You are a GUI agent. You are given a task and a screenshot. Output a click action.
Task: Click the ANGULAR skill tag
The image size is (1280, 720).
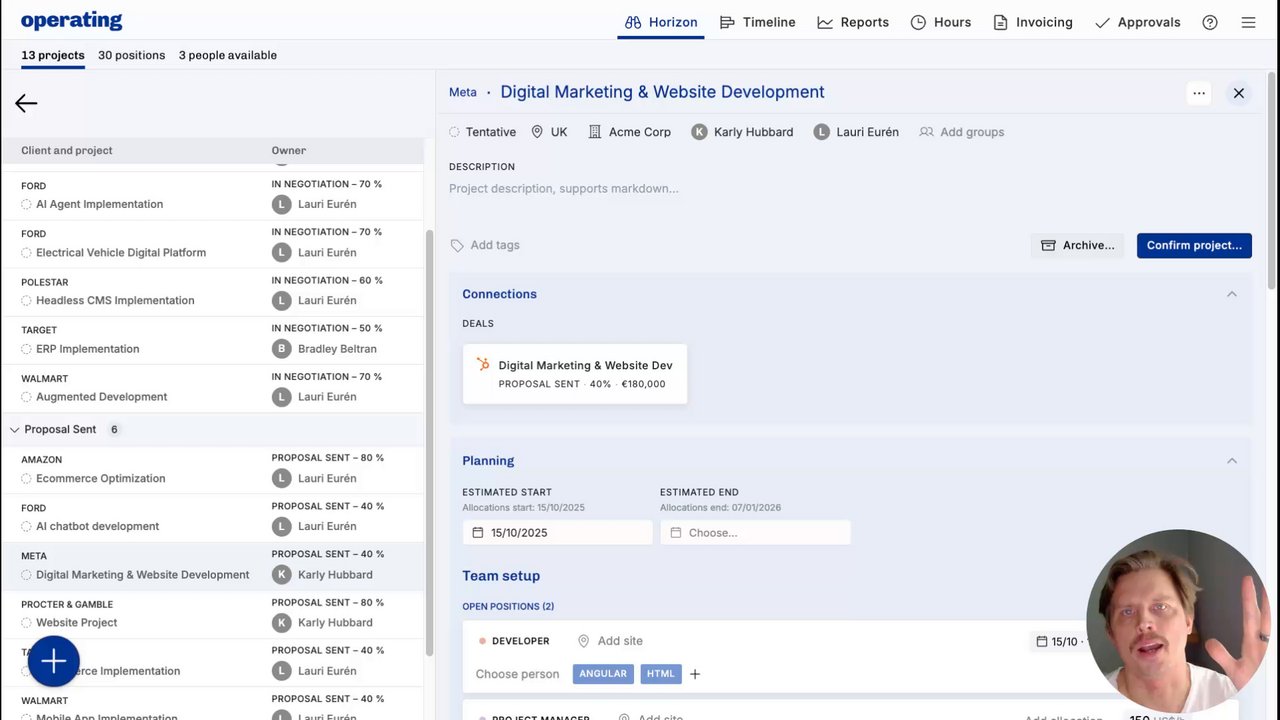603,674
